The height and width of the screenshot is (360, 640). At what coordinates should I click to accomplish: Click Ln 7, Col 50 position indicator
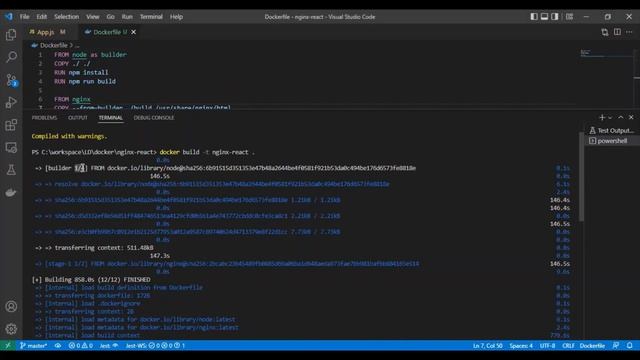point(487,345)
